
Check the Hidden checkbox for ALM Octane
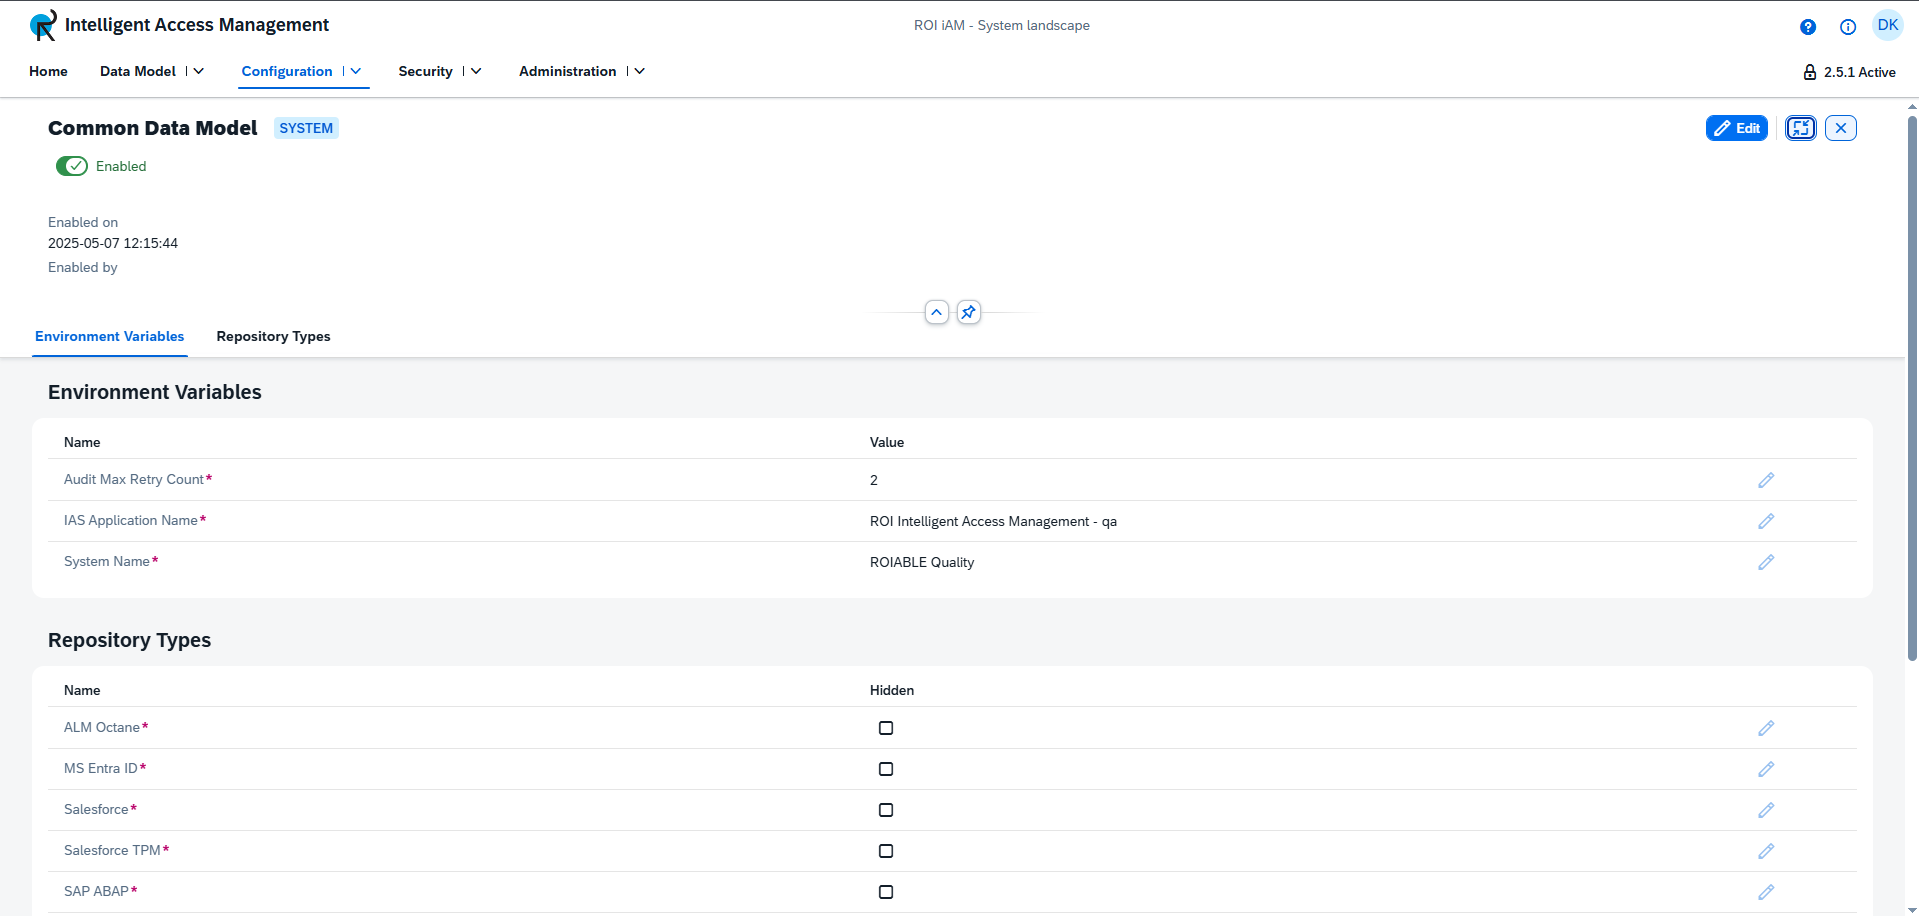coord(885,728)
